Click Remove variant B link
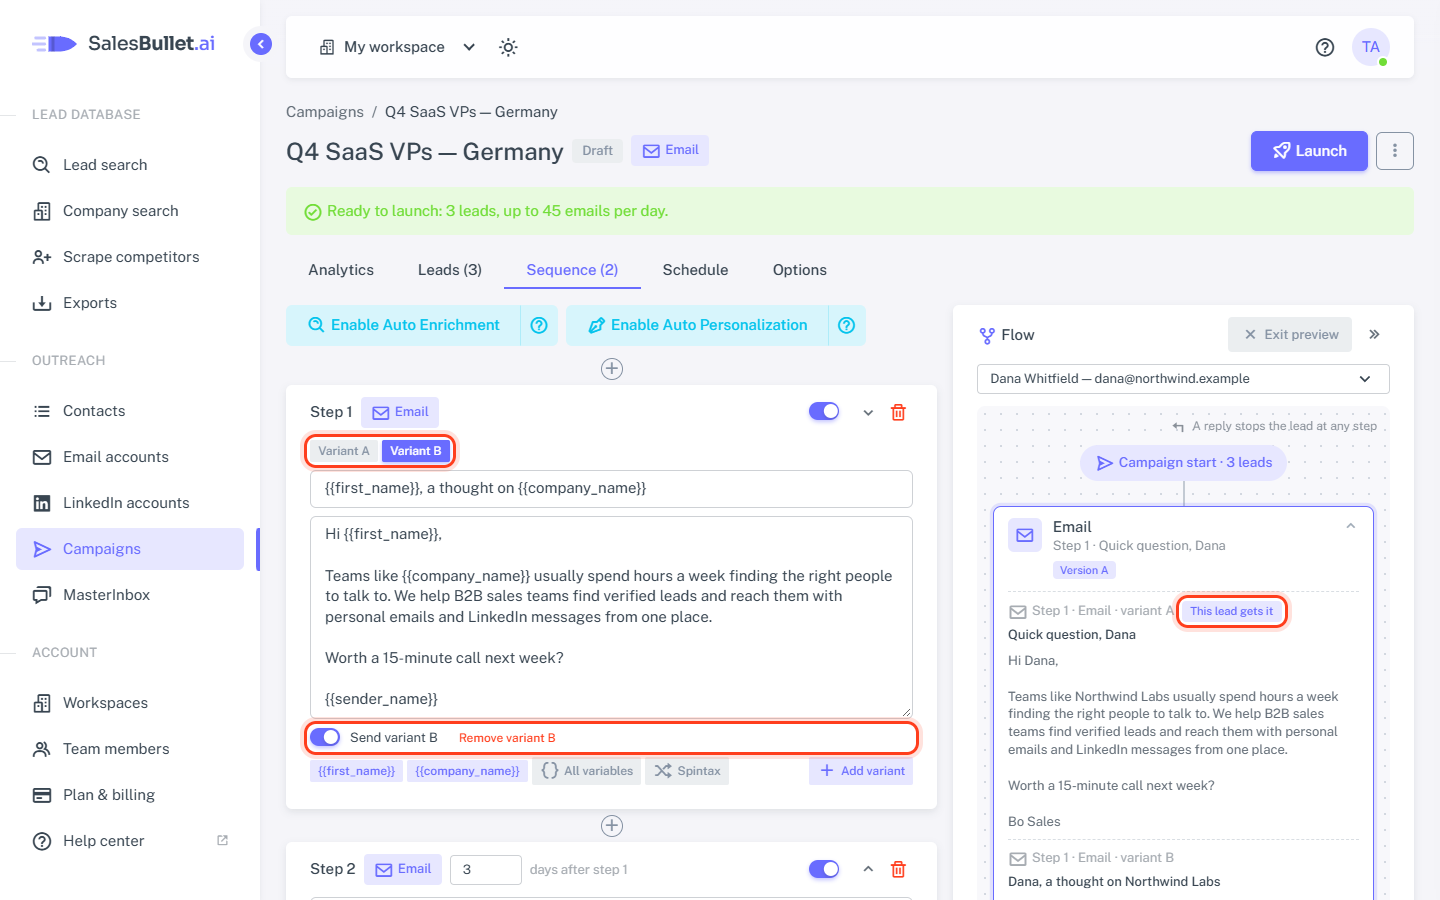 507,738
